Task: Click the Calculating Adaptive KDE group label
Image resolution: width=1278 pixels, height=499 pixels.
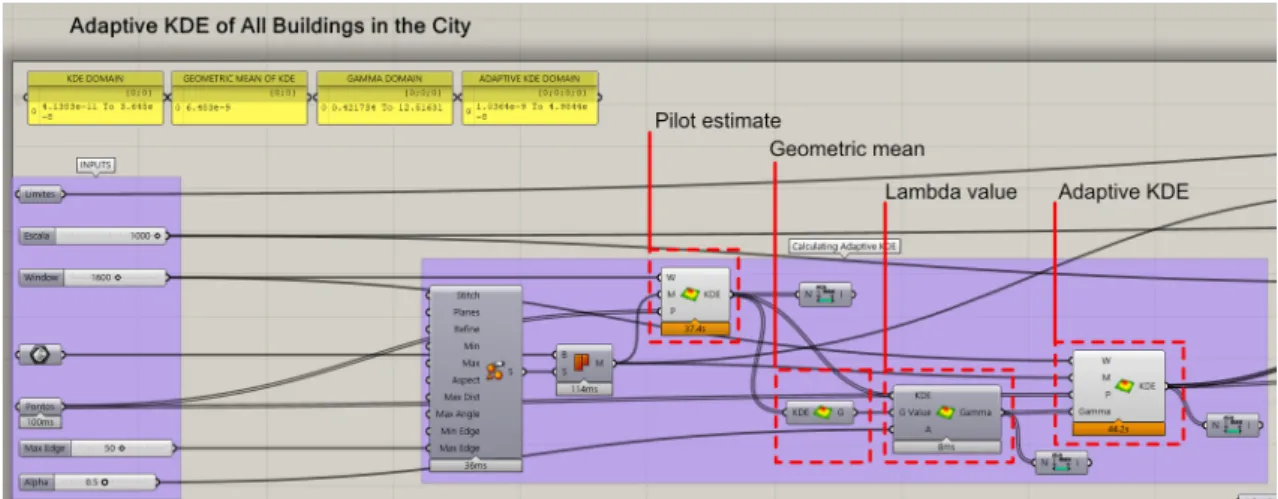Action: point(843,245)
